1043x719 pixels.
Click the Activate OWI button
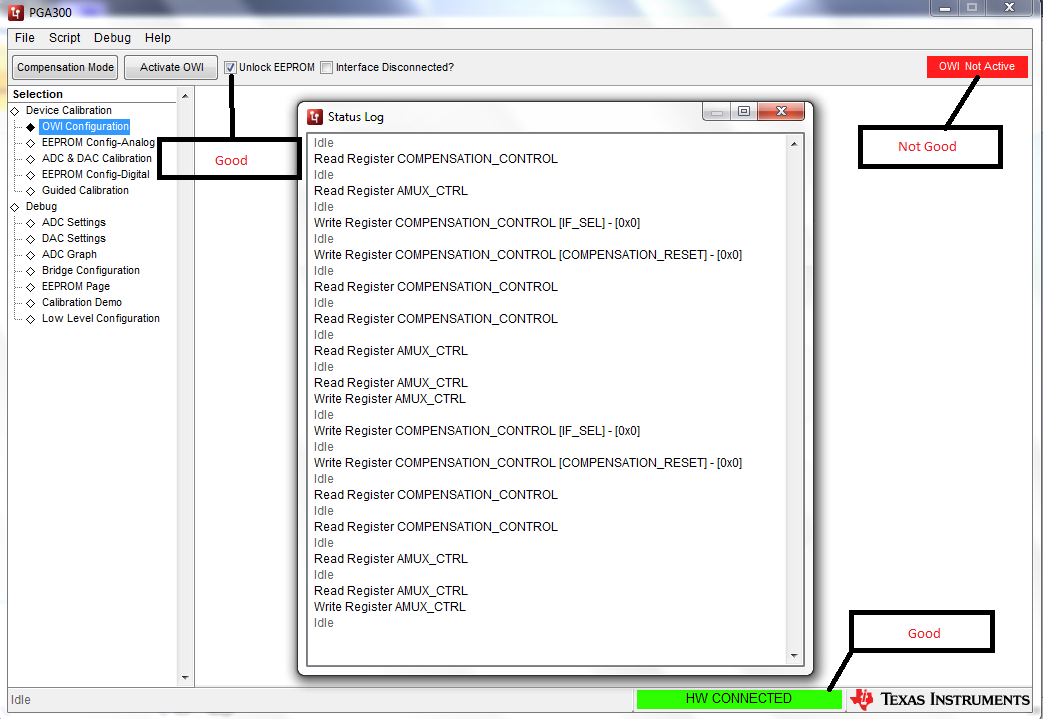coord(171,67)
